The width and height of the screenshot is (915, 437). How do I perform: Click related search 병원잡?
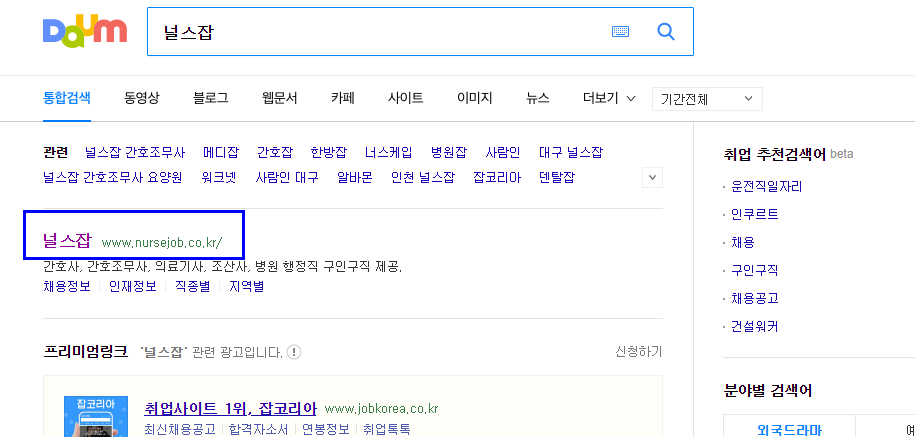point(449,153)
